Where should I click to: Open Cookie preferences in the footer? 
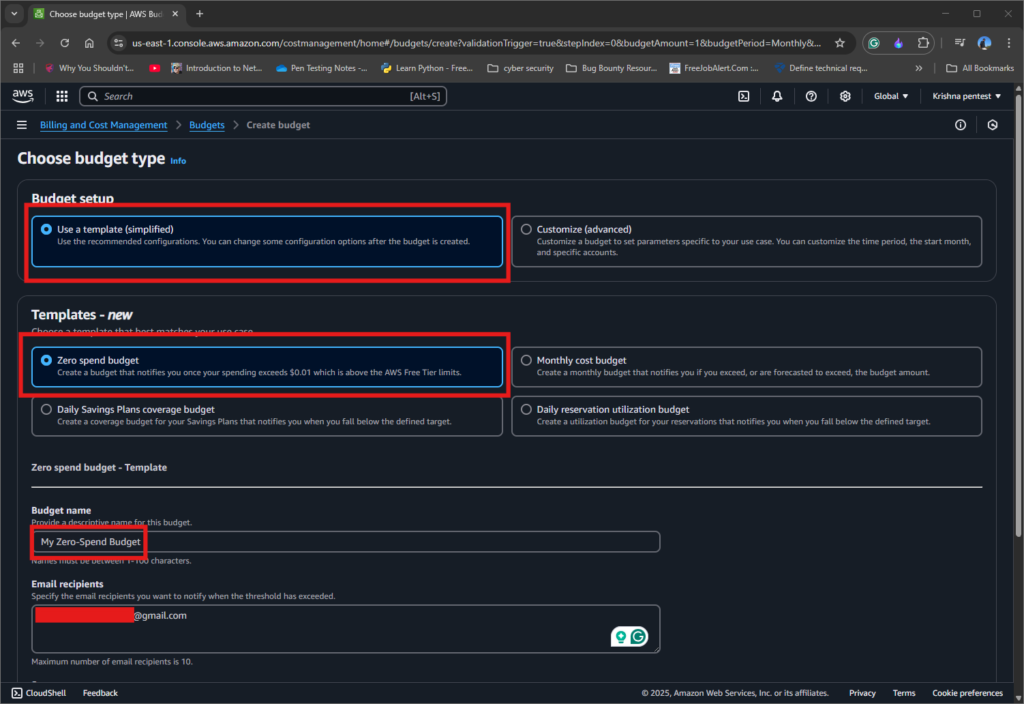967,693
